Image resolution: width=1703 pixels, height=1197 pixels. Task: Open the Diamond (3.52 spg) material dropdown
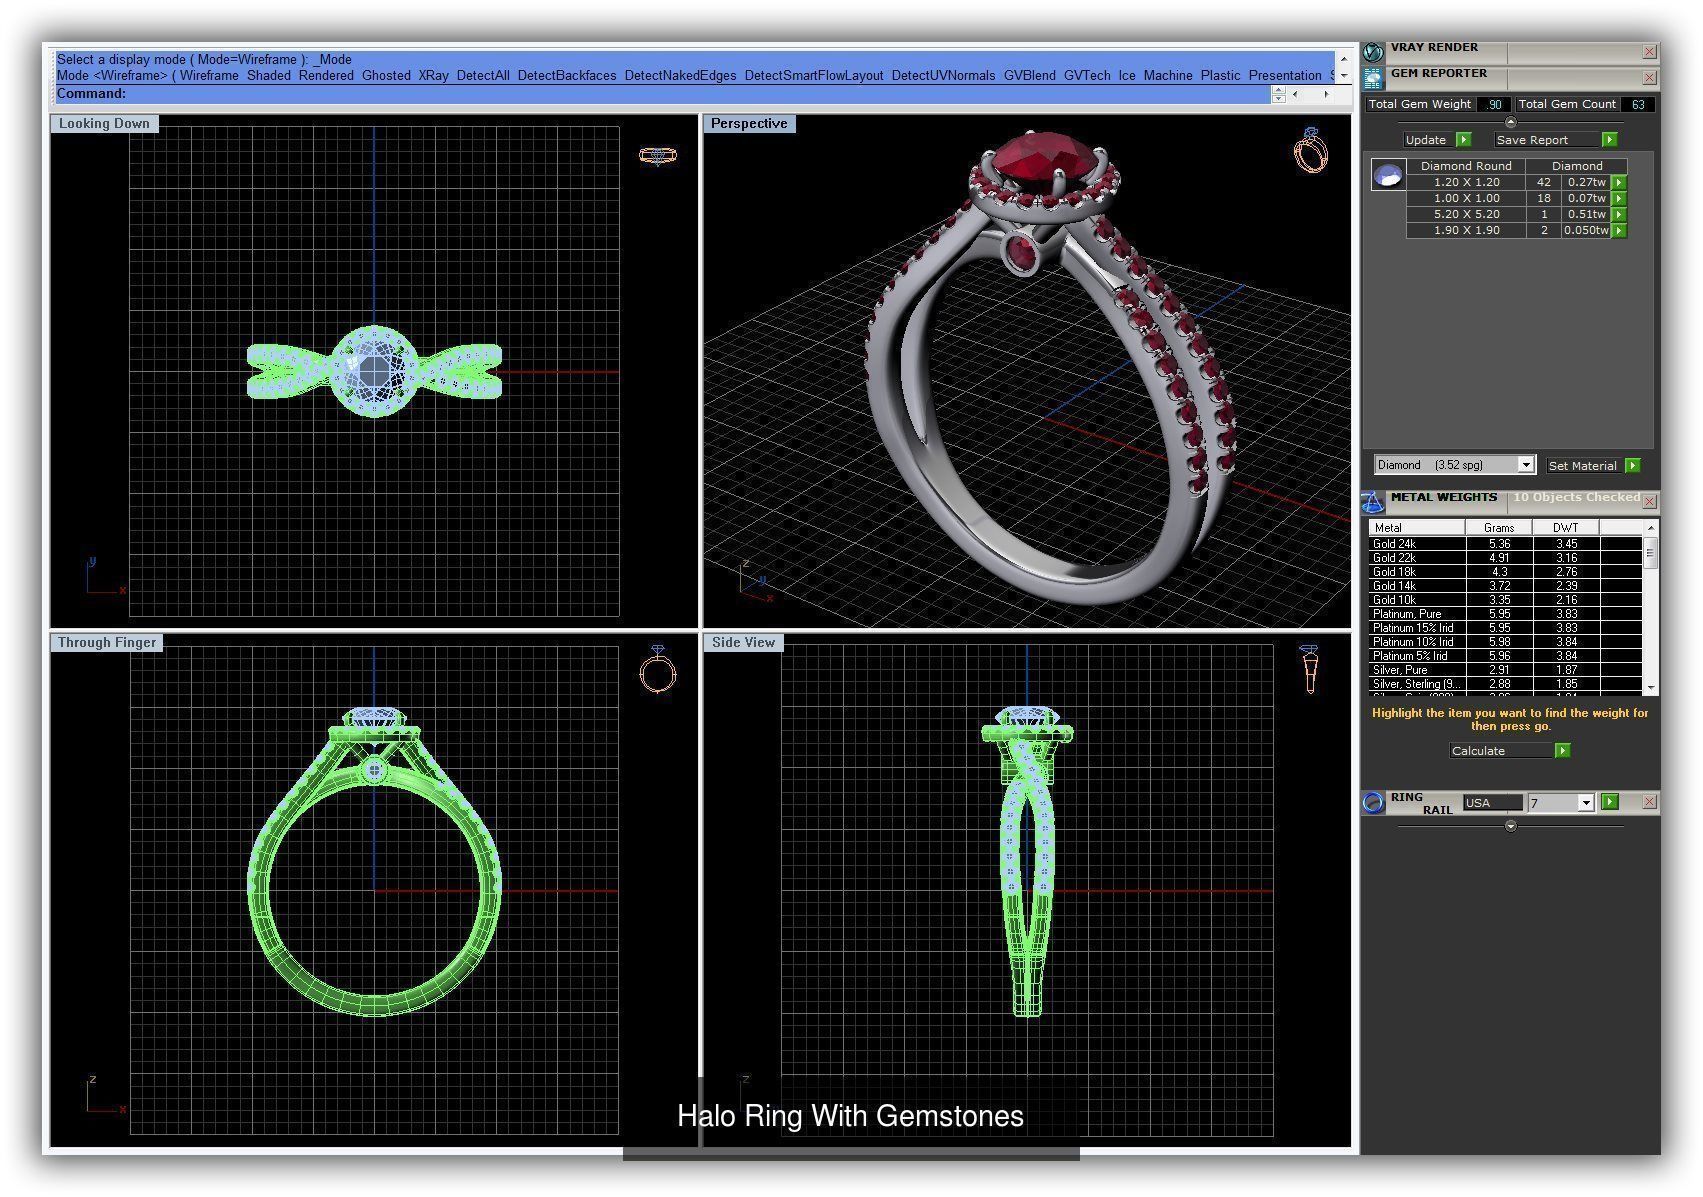tap(1526, 465)
